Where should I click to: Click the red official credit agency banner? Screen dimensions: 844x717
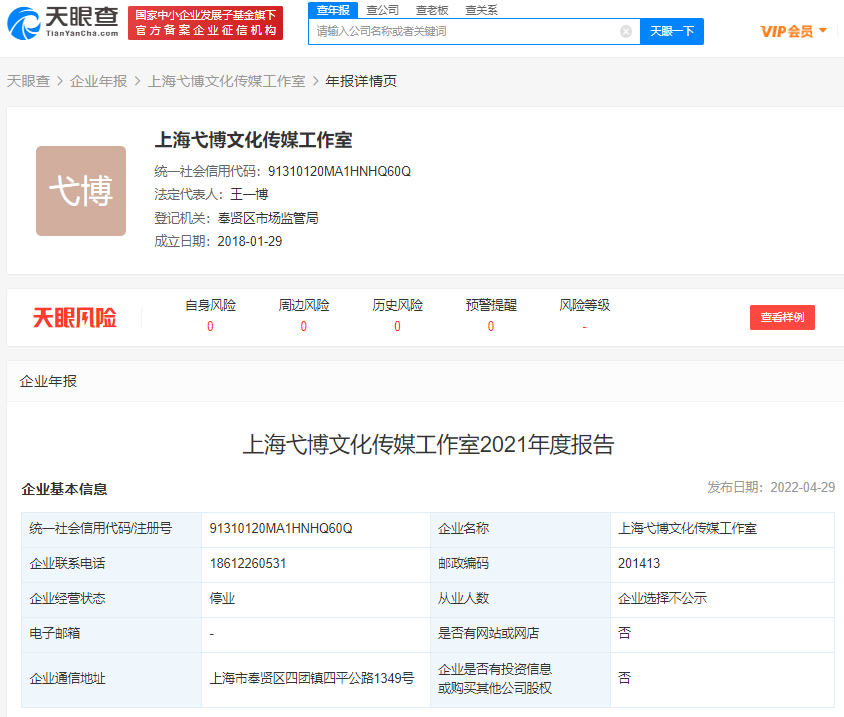(205, 22)
